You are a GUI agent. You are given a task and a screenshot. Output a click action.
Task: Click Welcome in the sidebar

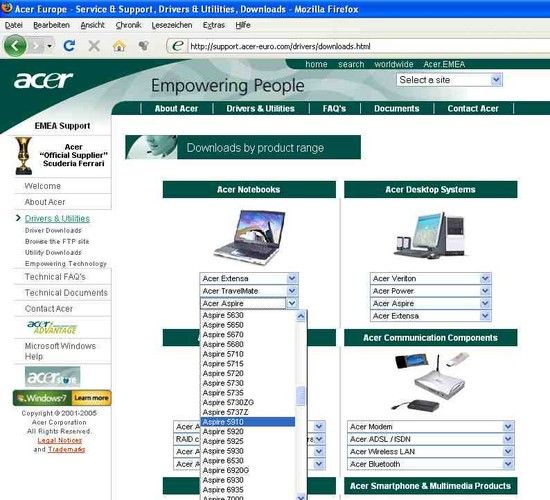(x=42, y=186)
